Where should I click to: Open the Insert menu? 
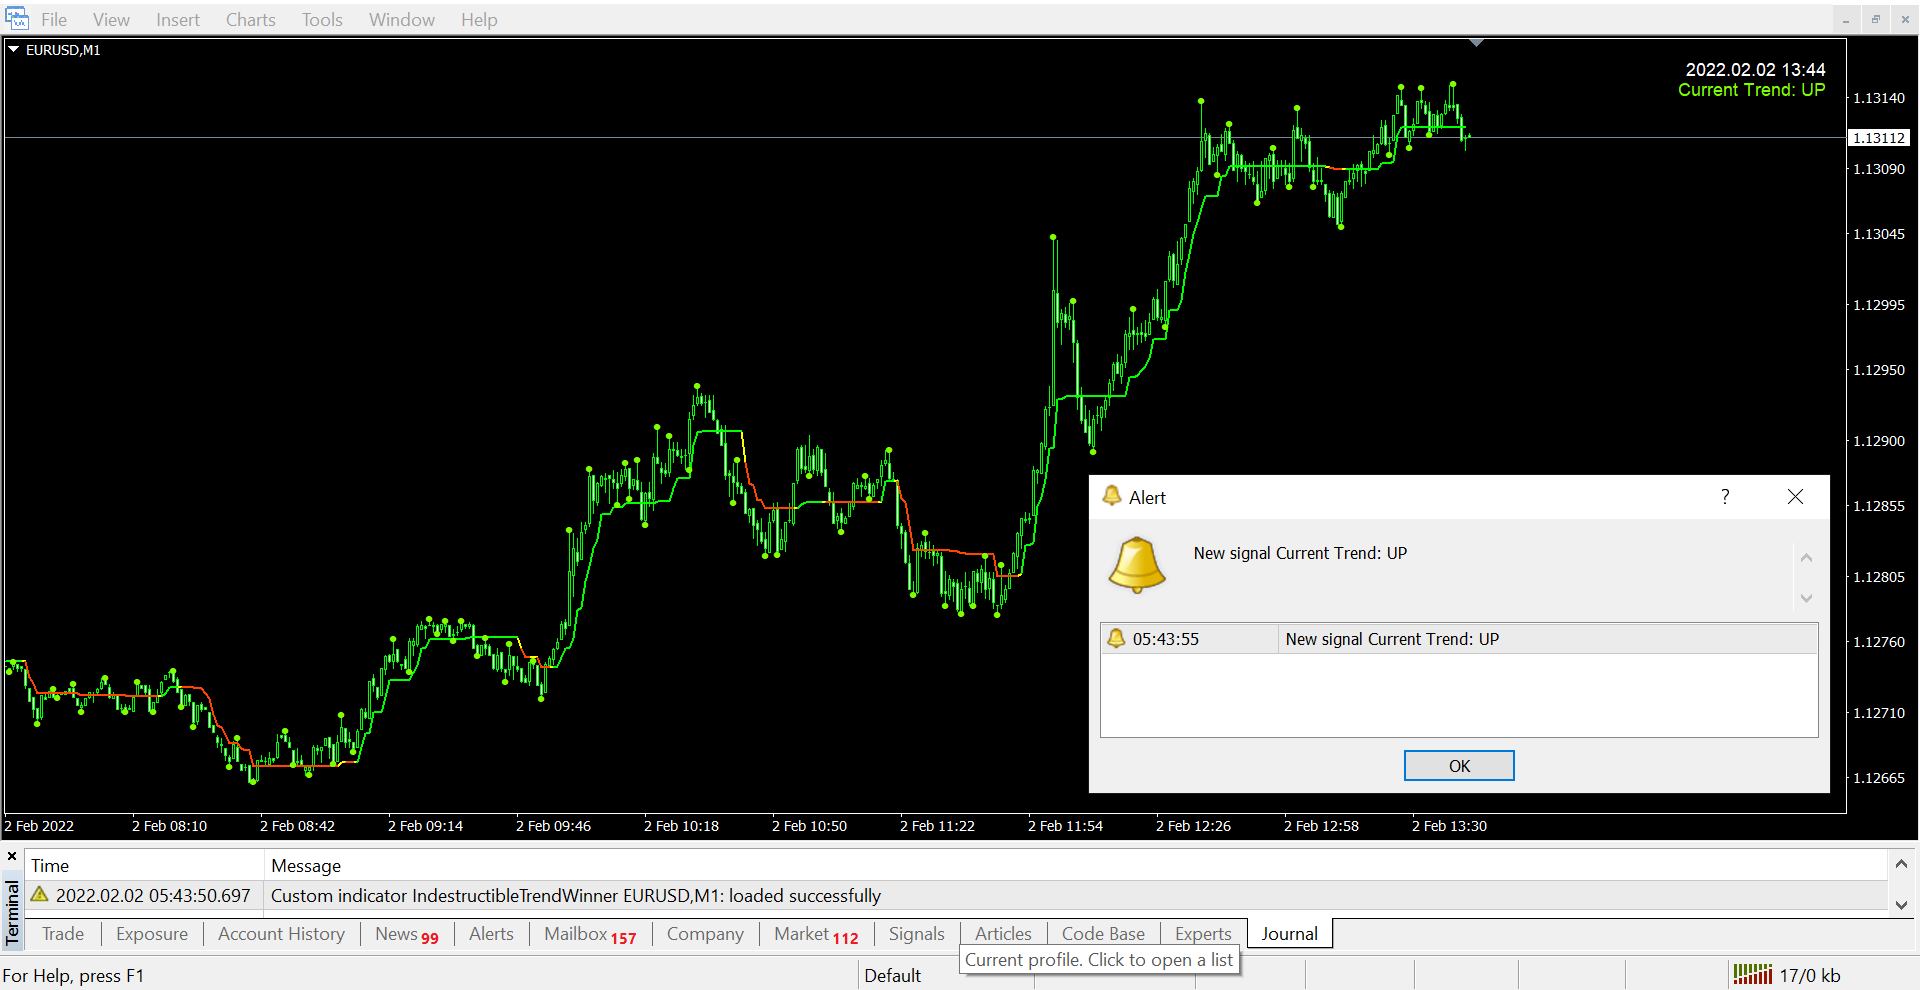177,19
